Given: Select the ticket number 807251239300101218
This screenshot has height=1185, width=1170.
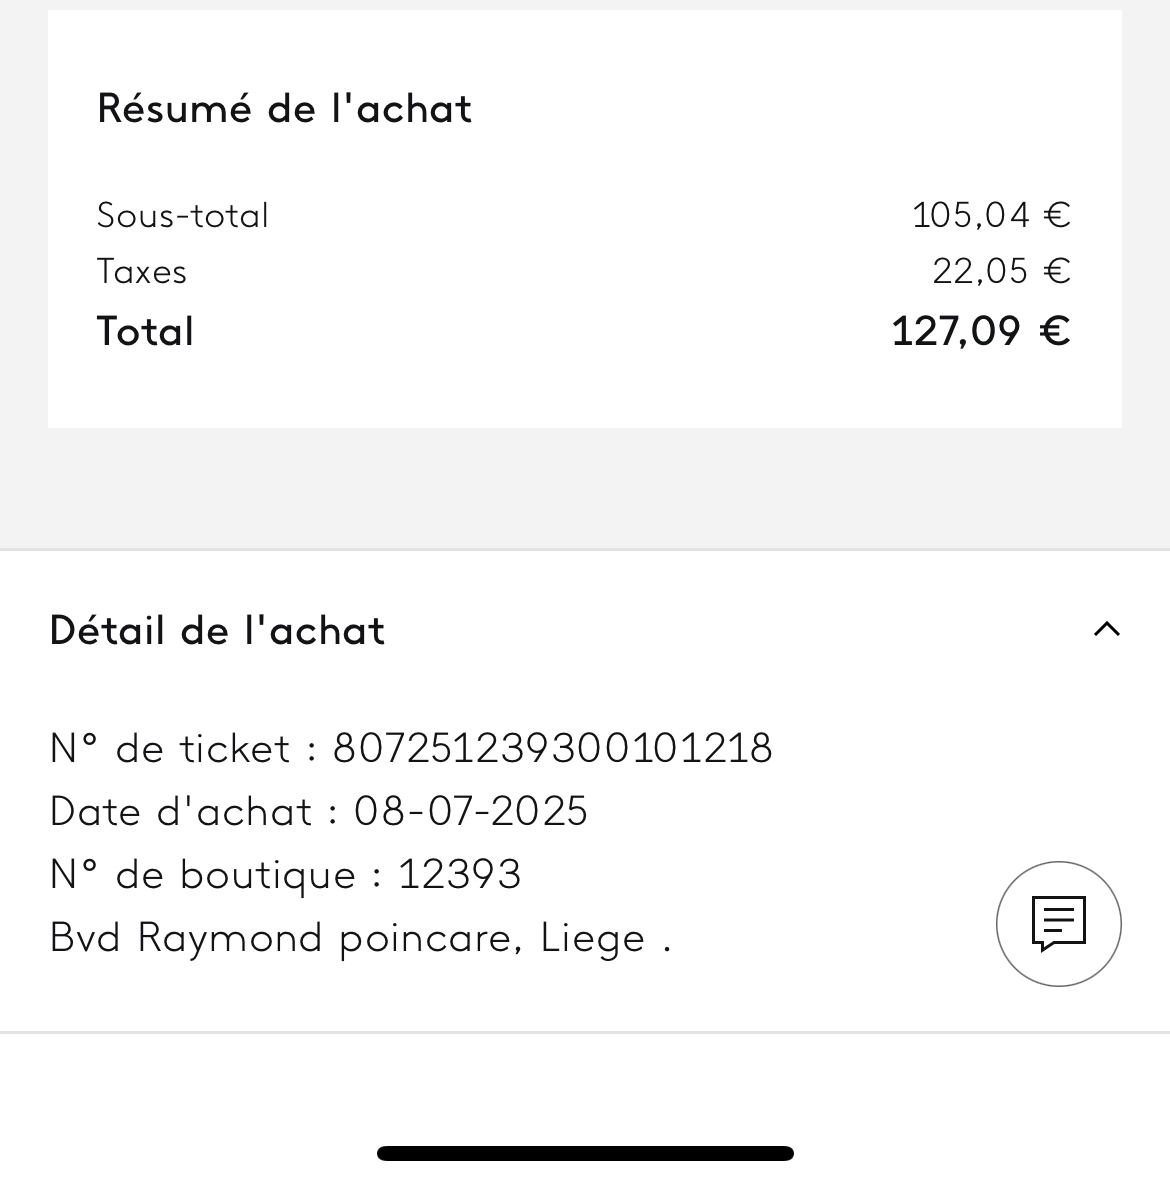Looking at the screenshot, I should 552,748.
